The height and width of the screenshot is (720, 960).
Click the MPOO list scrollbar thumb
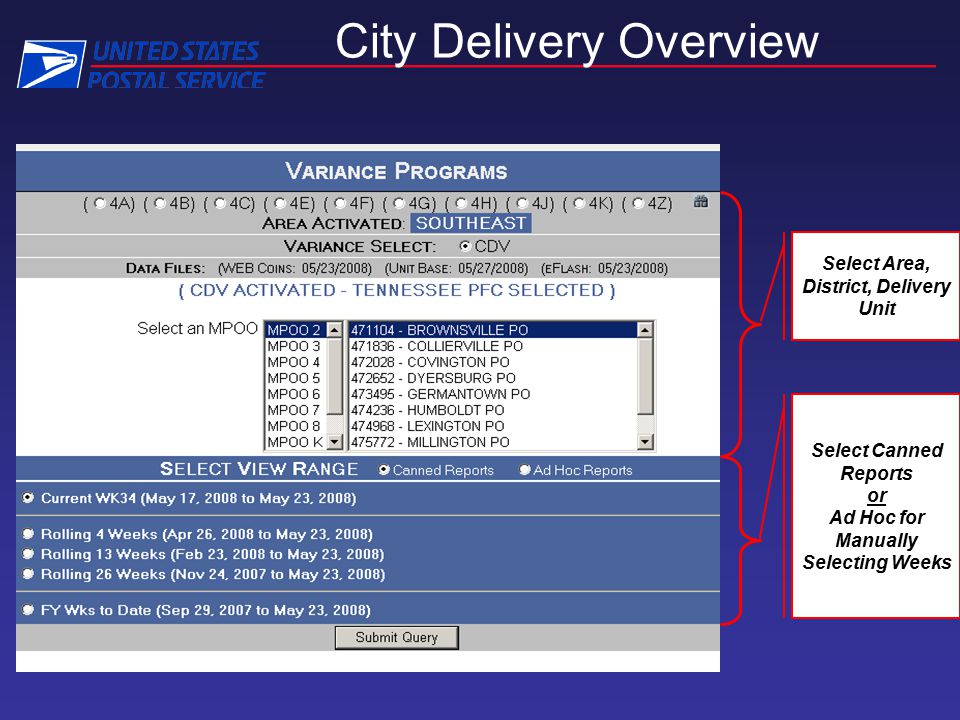(334, 376)
